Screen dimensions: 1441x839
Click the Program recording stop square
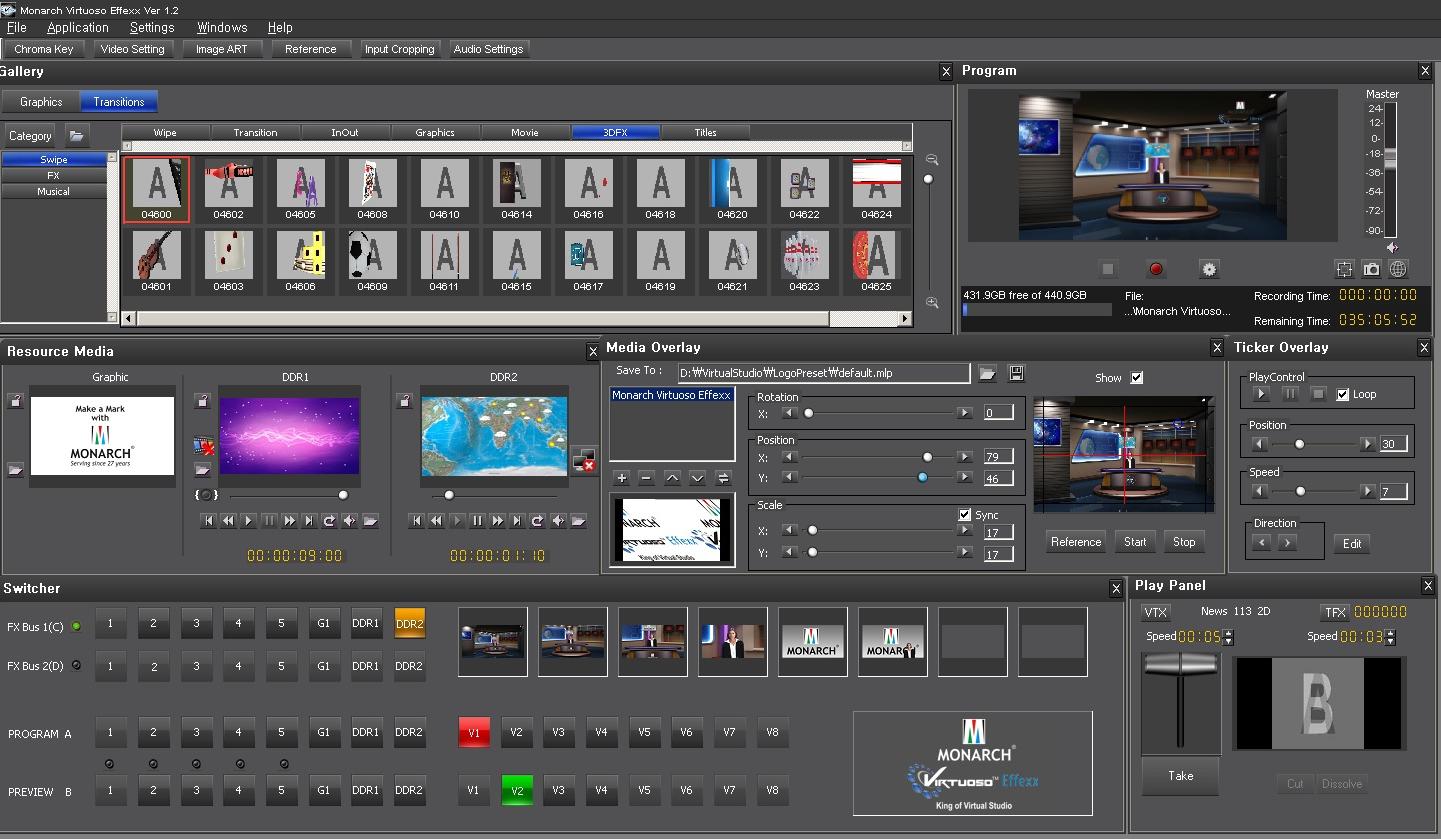pyautogui.click(x=1108, y=269)
